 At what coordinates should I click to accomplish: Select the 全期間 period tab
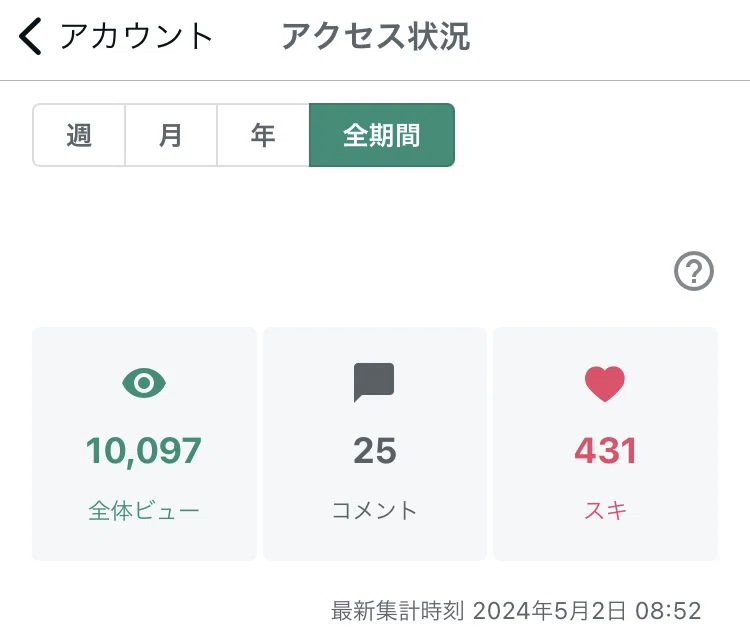pos(382,135)
